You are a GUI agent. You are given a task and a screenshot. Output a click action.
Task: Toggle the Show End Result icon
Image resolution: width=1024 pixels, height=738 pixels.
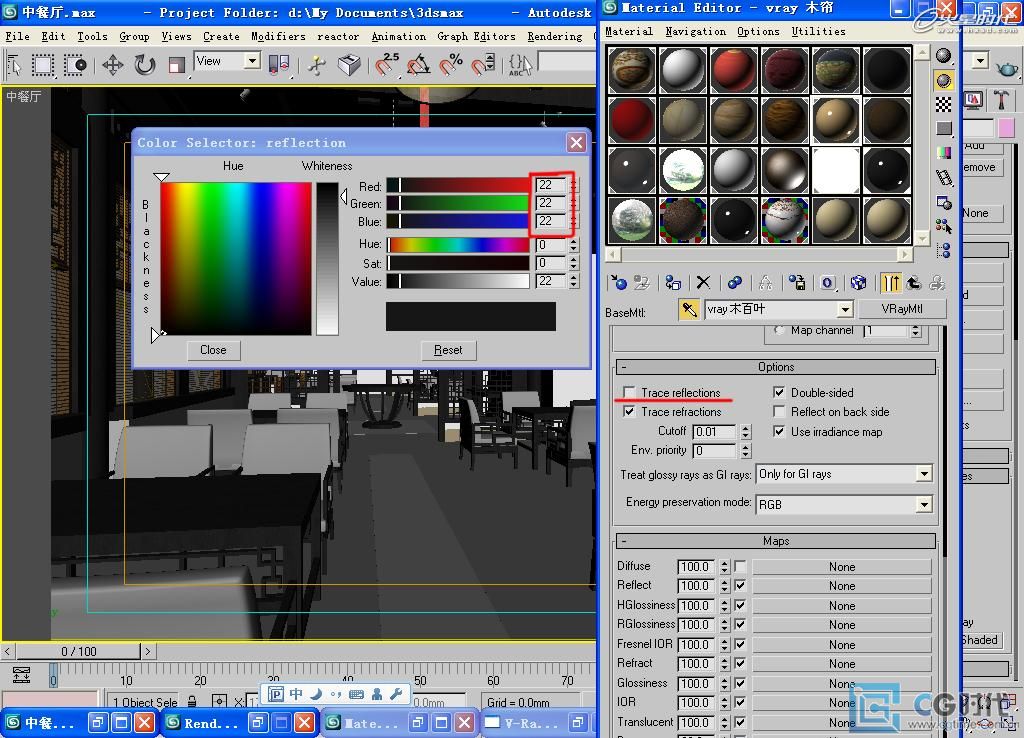click(891, 283)
